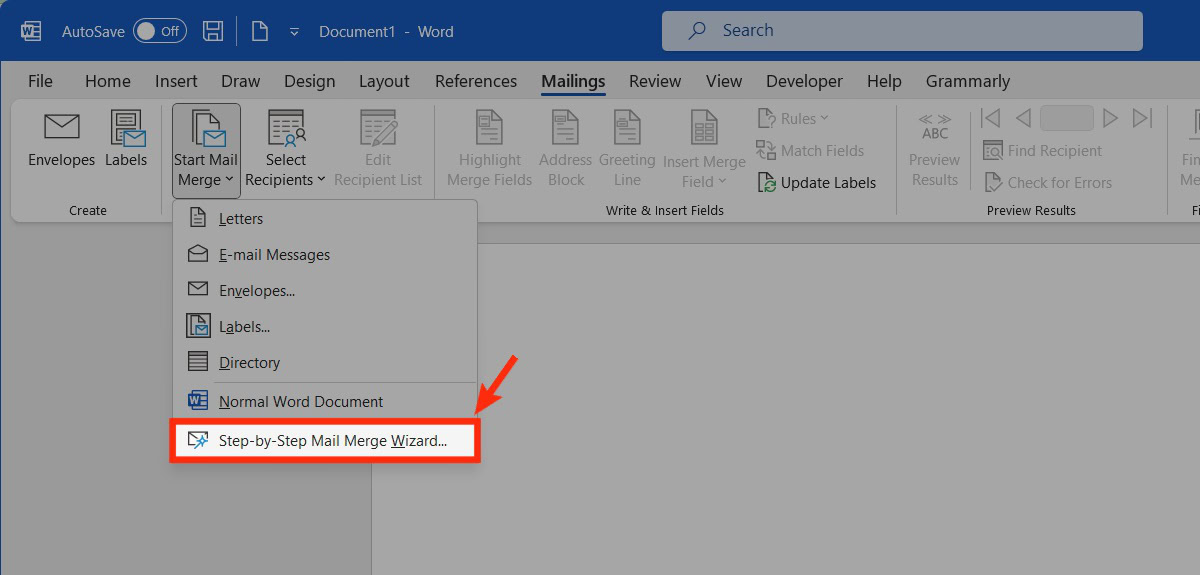Click the Edit Recipient List icon

[x=378, y=129]
